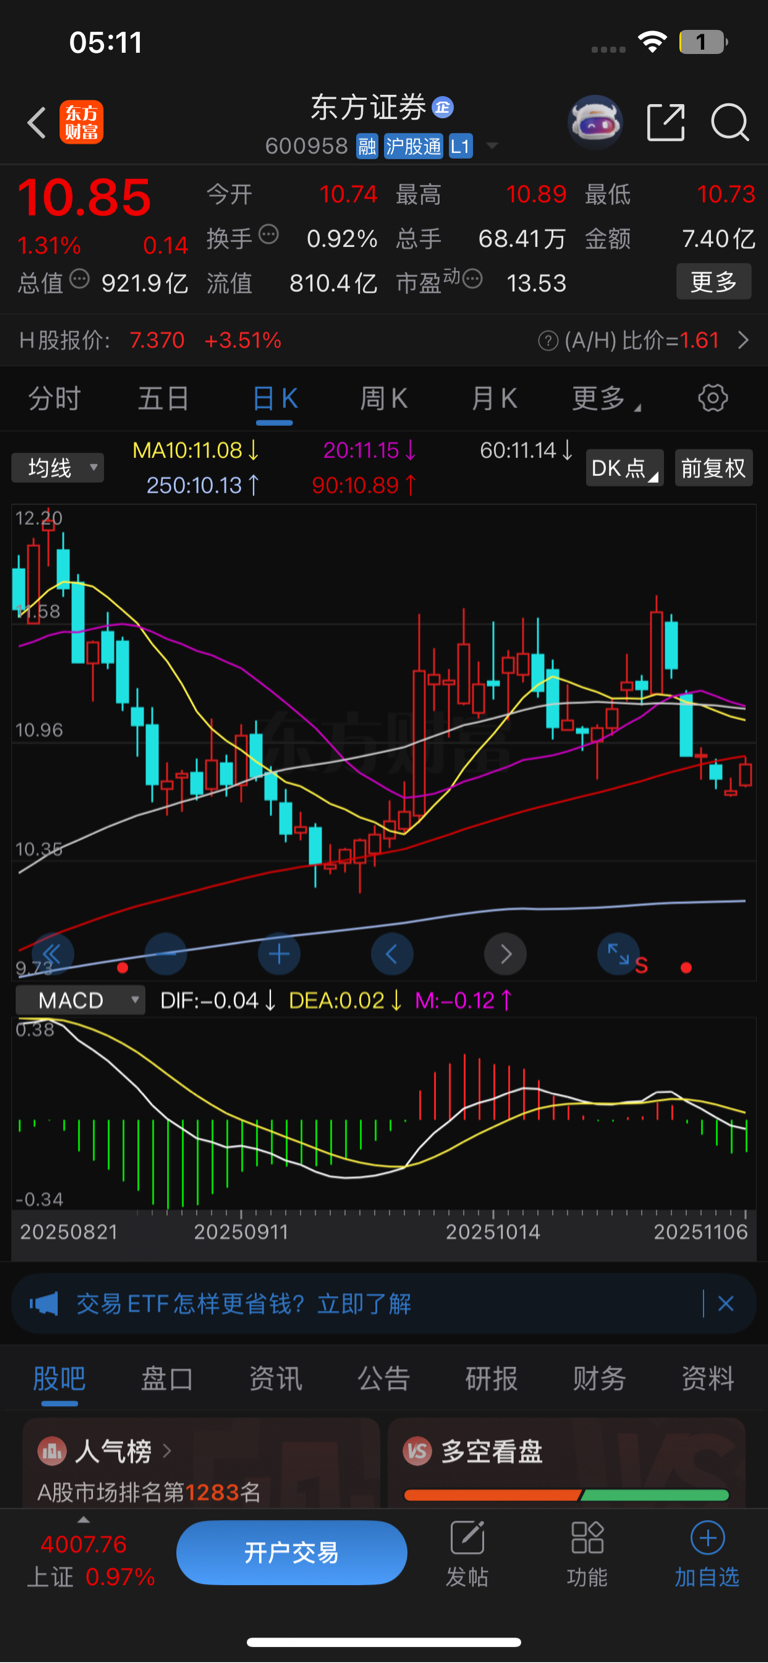The image size is (768, 1663).
Task: Switch to the 研报 tab
Action: pos(491,1379)
